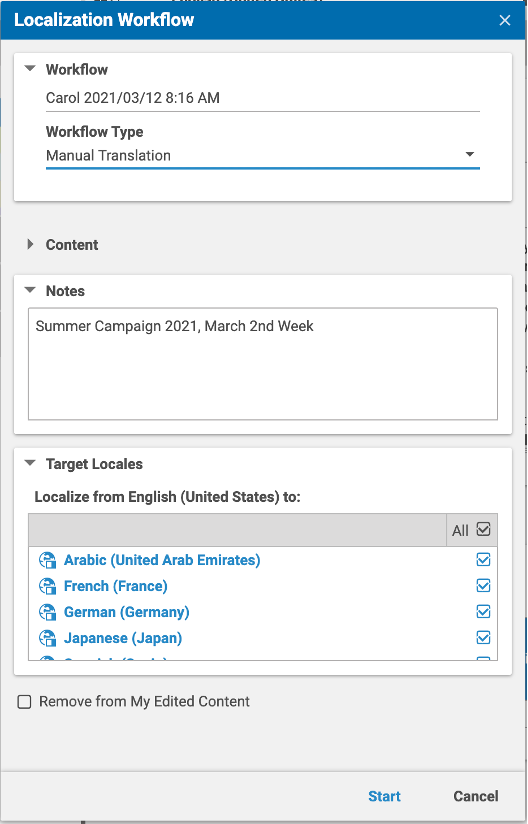Toggle the All locales checkbox
The height and width of the screenshot is (824, 528).
point(483,530)
